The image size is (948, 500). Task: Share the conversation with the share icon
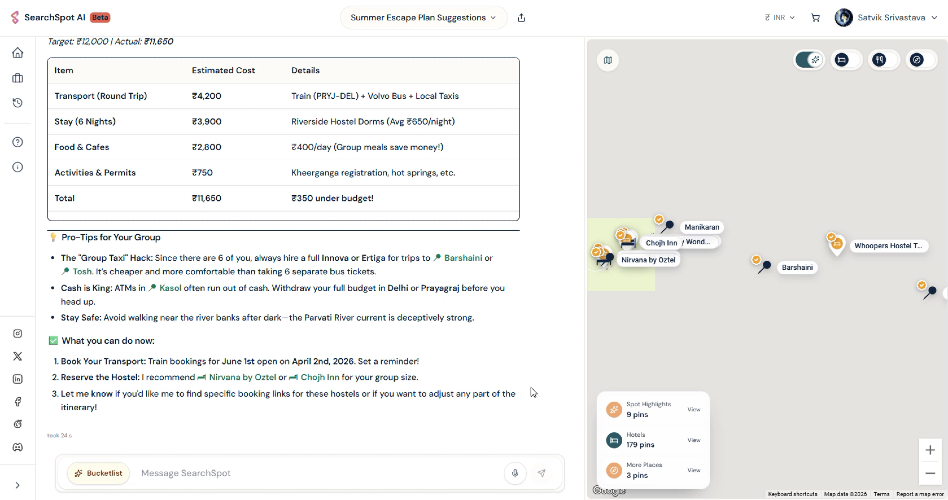coord(521,18)
